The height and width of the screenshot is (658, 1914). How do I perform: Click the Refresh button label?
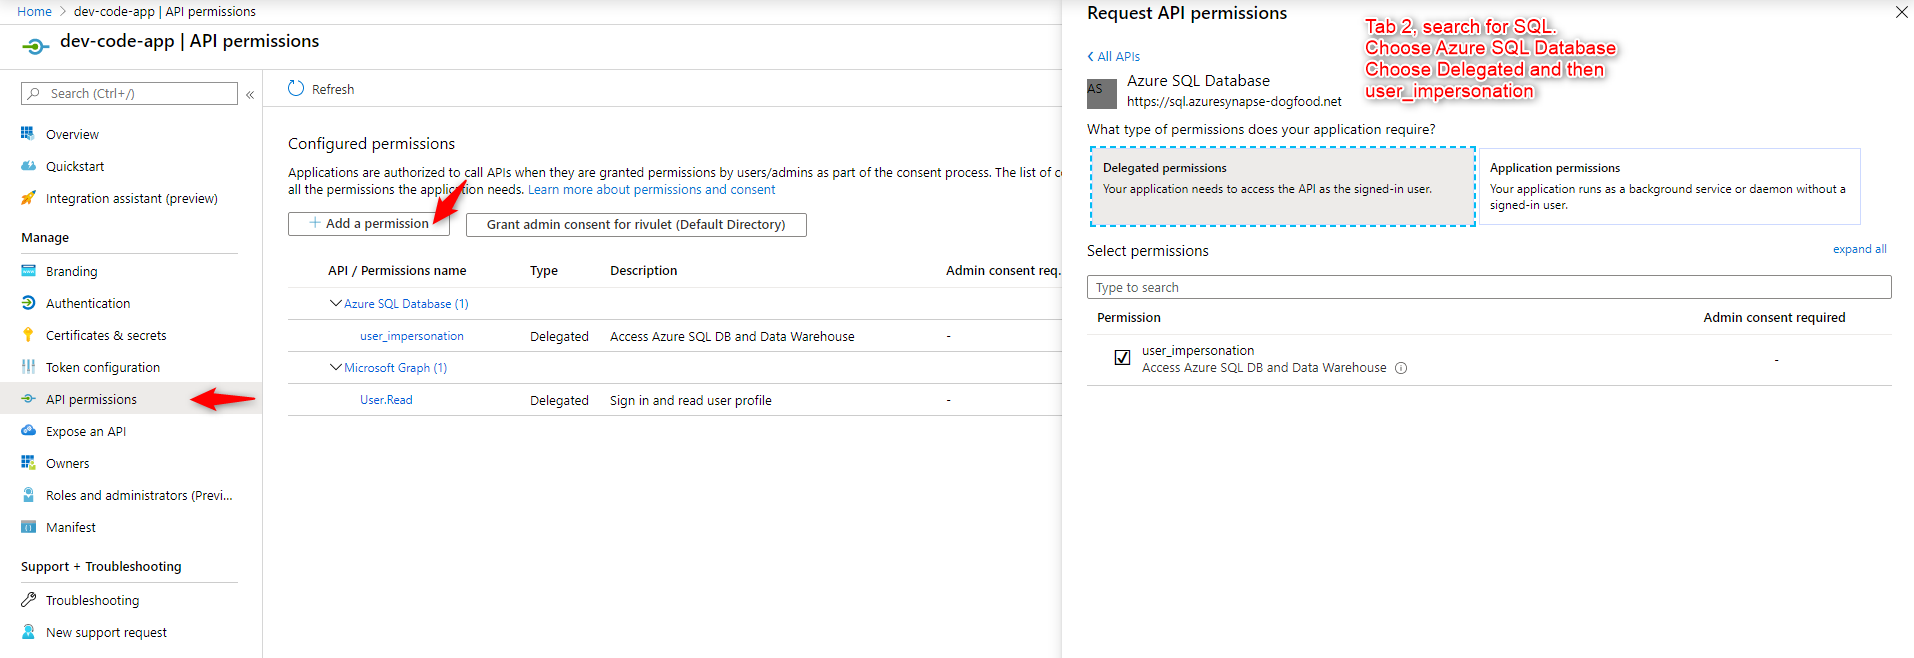coord(333,89)
